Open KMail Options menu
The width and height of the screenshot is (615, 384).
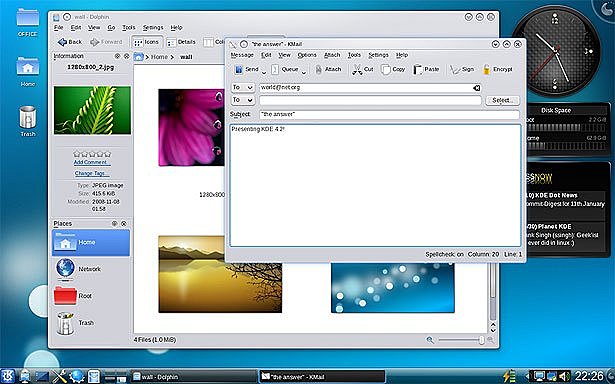click(307, 55)
